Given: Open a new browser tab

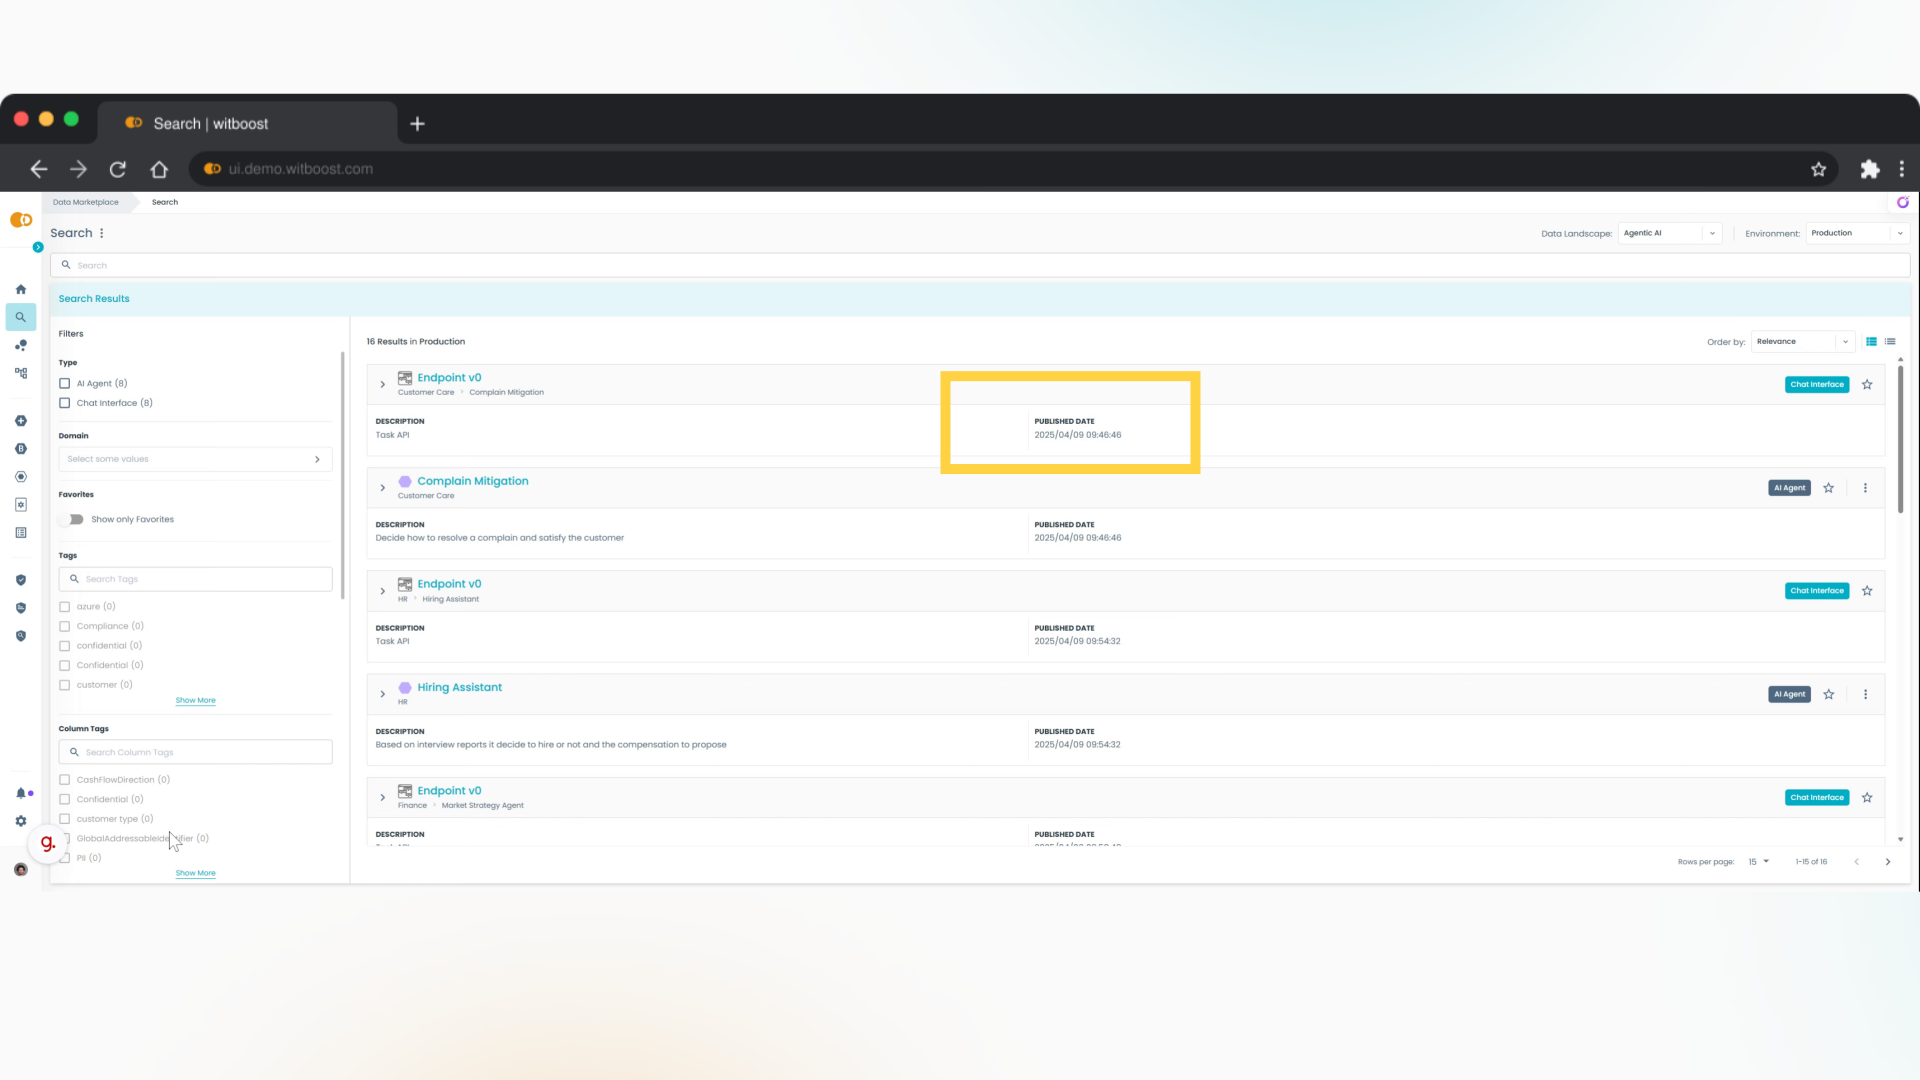Looking at the screenshot, I should 418,124.
